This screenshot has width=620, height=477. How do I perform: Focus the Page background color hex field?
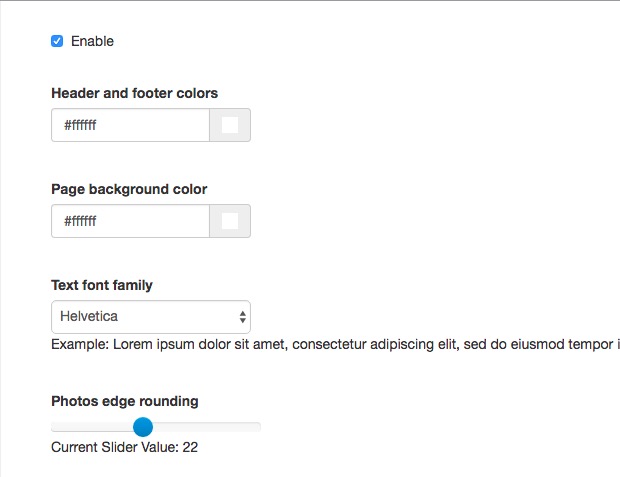(x=130, y=221)
